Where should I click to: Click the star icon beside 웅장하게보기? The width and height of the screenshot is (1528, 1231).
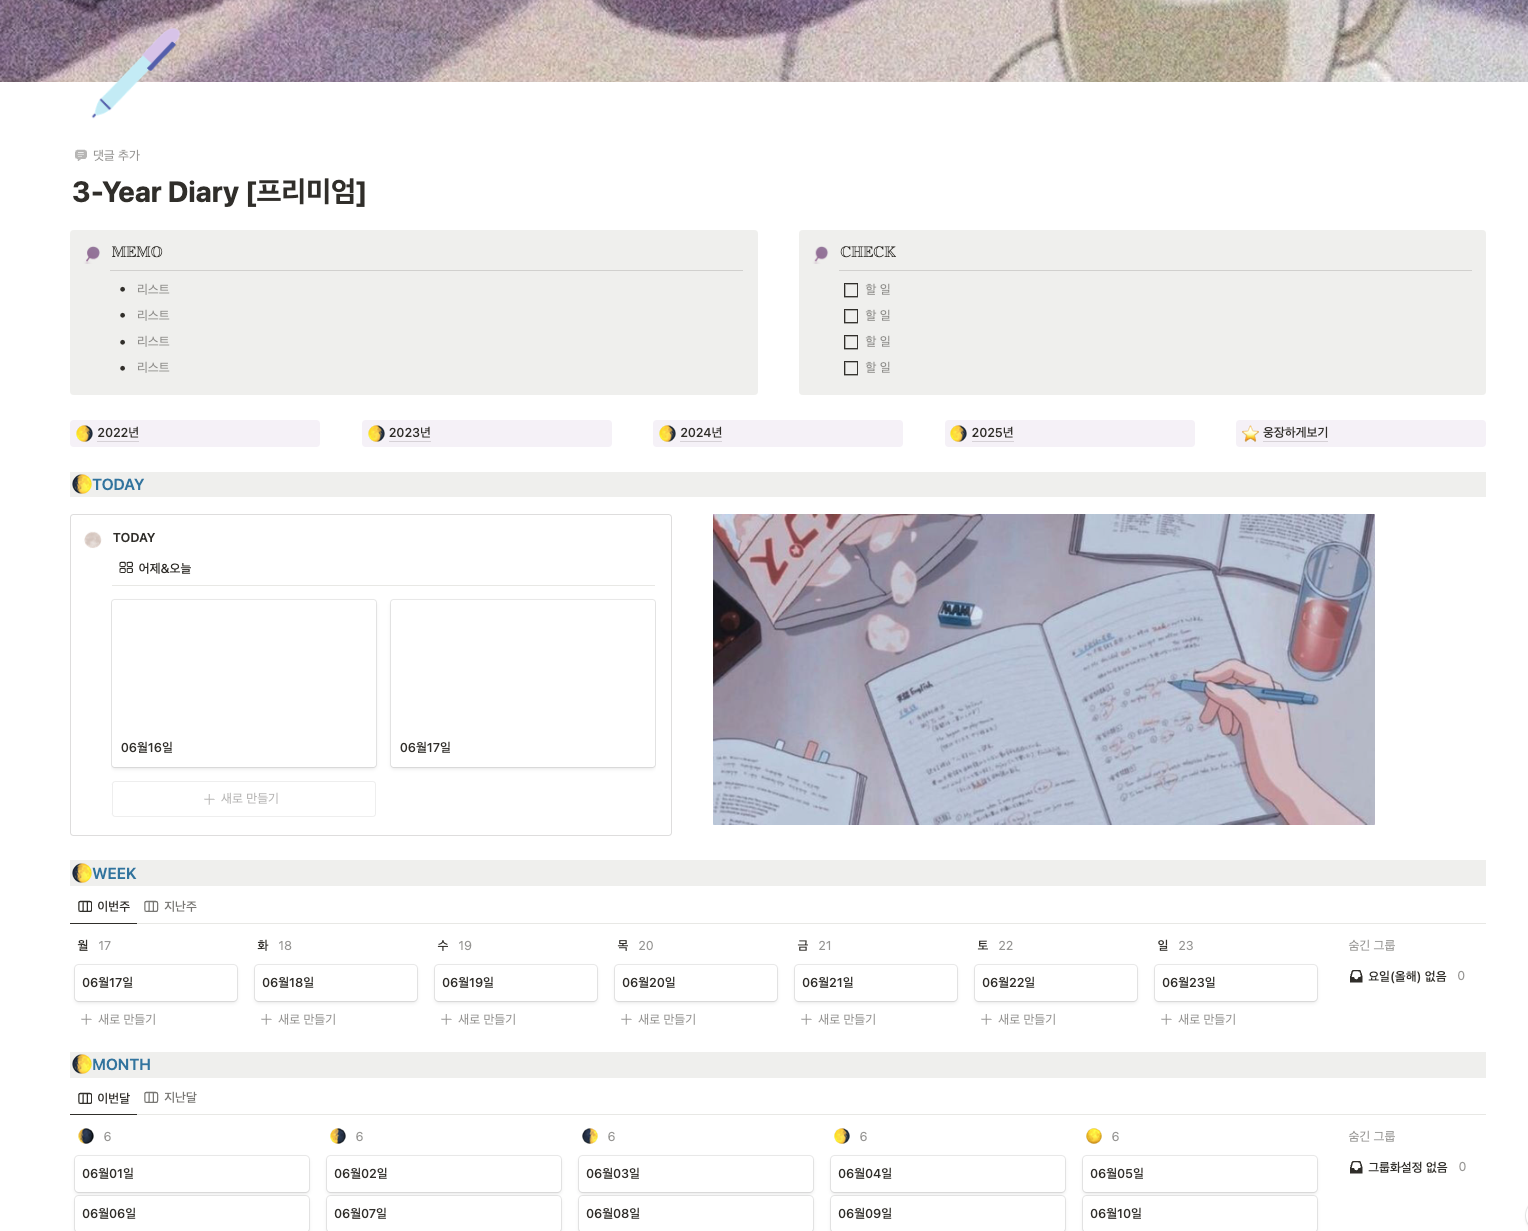[1250, 433]
